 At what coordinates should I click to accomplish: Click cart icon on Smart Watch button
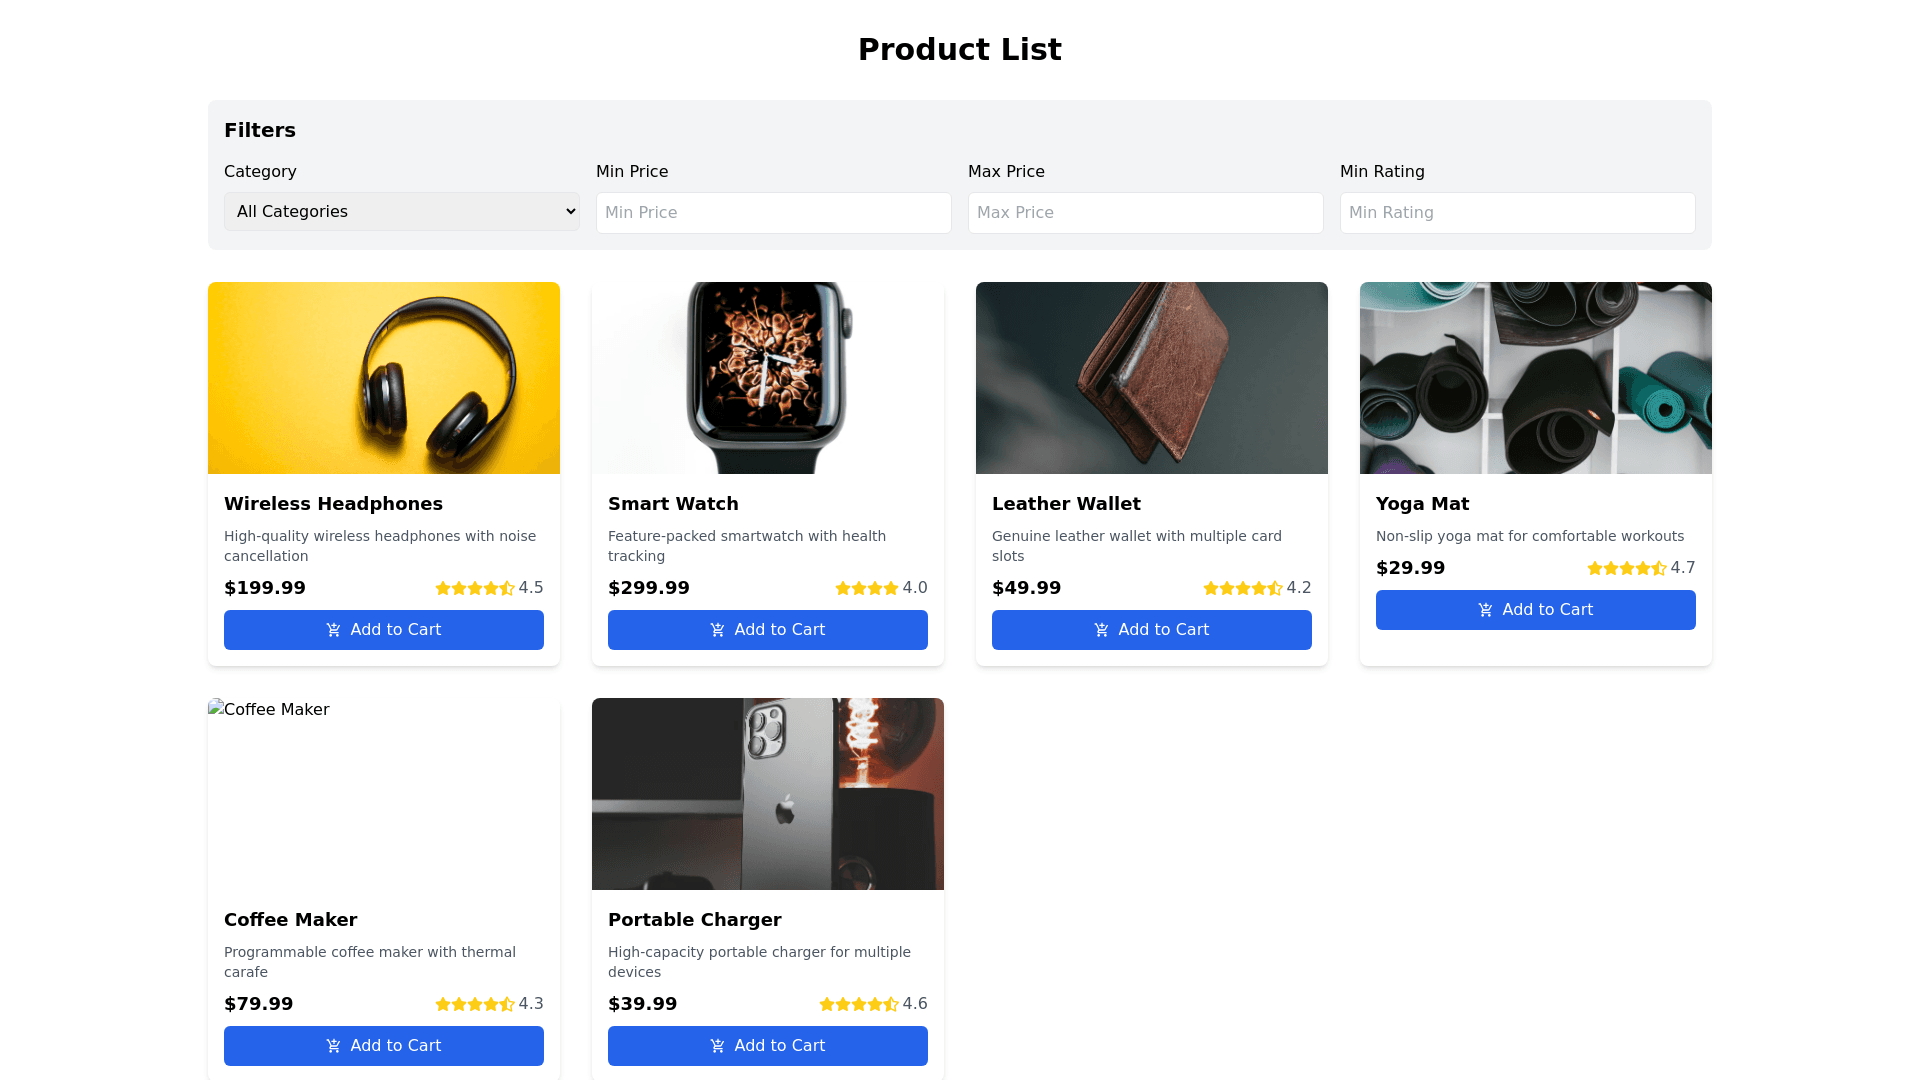tap(717, 630)
